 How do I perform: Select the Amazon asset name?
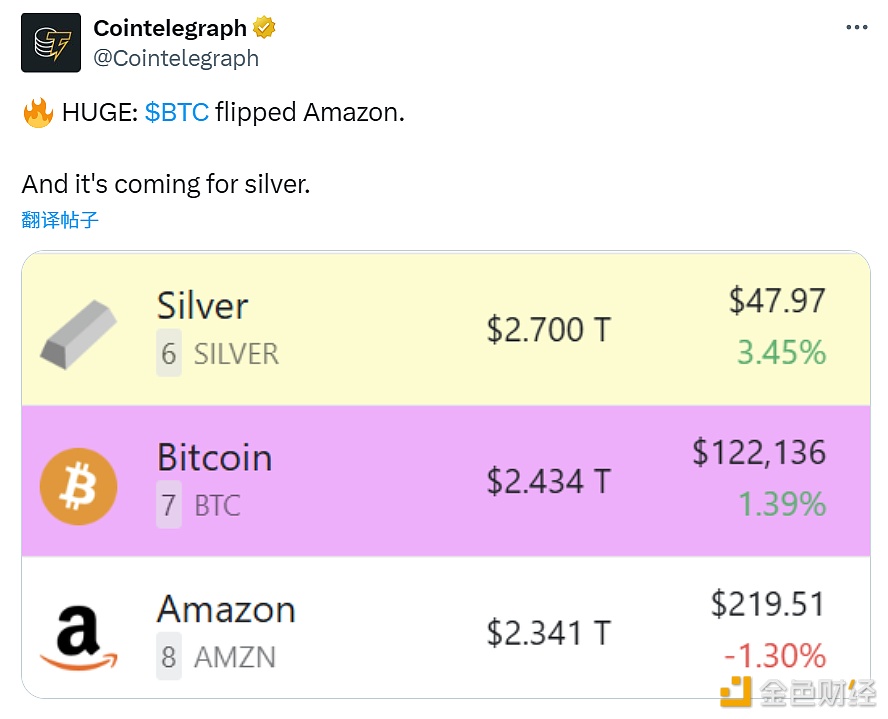(x=226, y=610)
